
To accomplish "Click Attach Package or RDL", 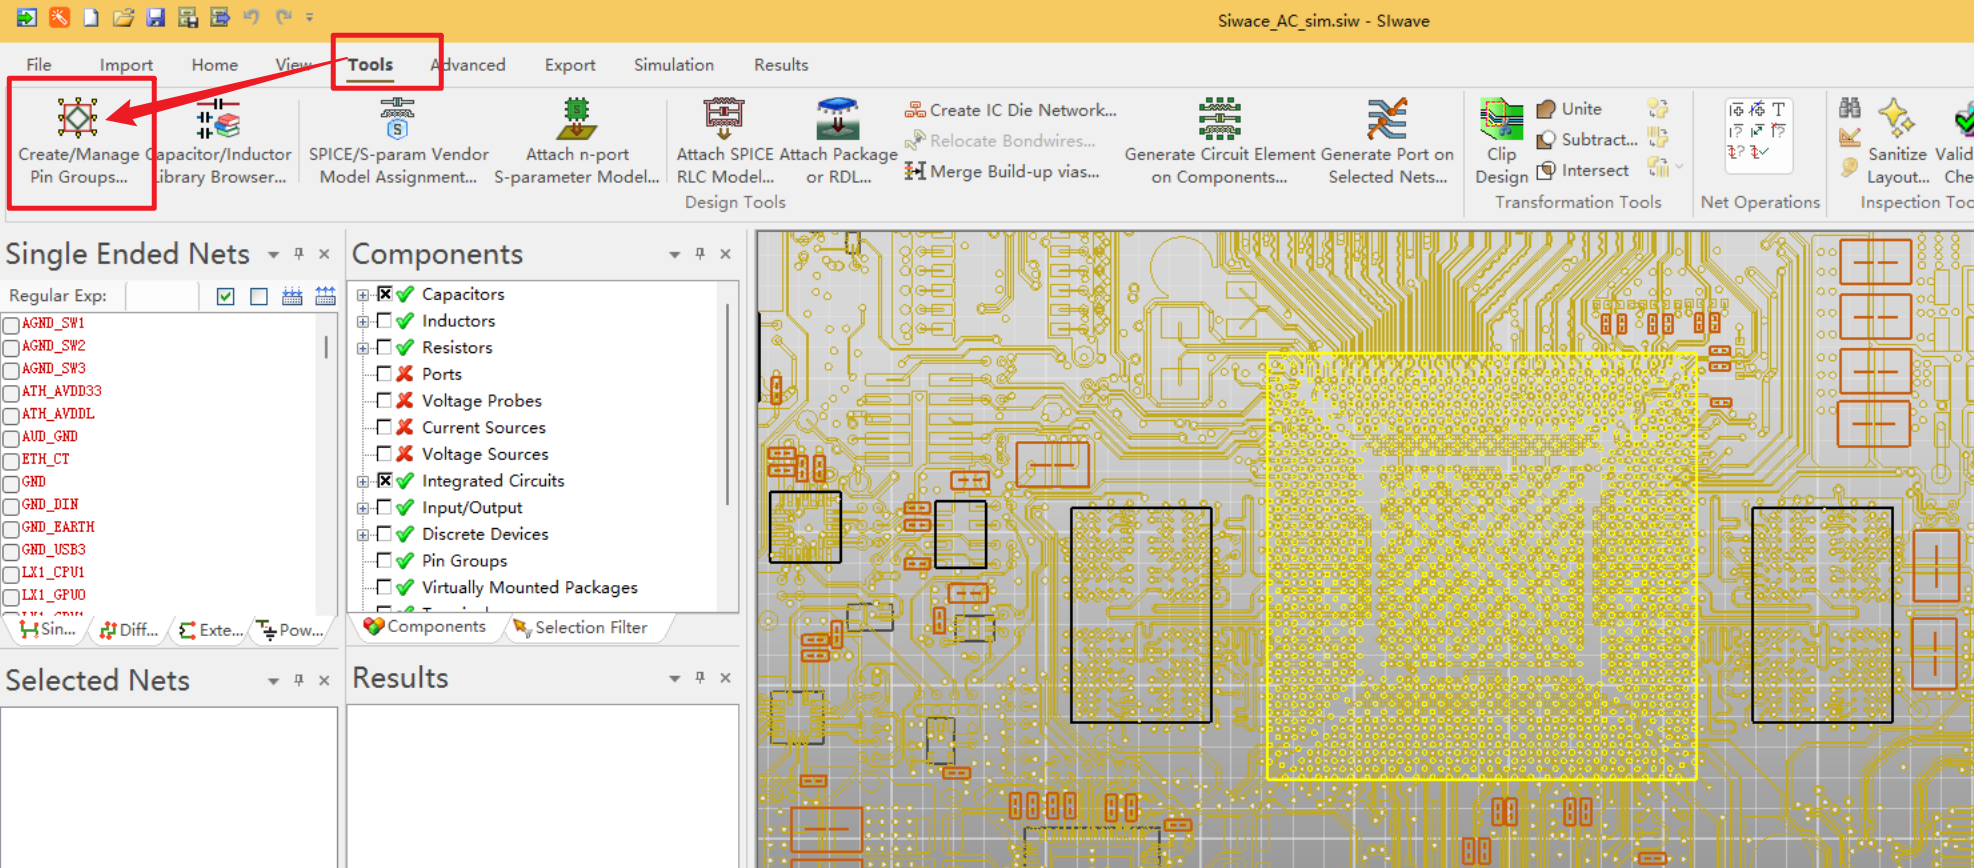I will [x=838, y=142].
